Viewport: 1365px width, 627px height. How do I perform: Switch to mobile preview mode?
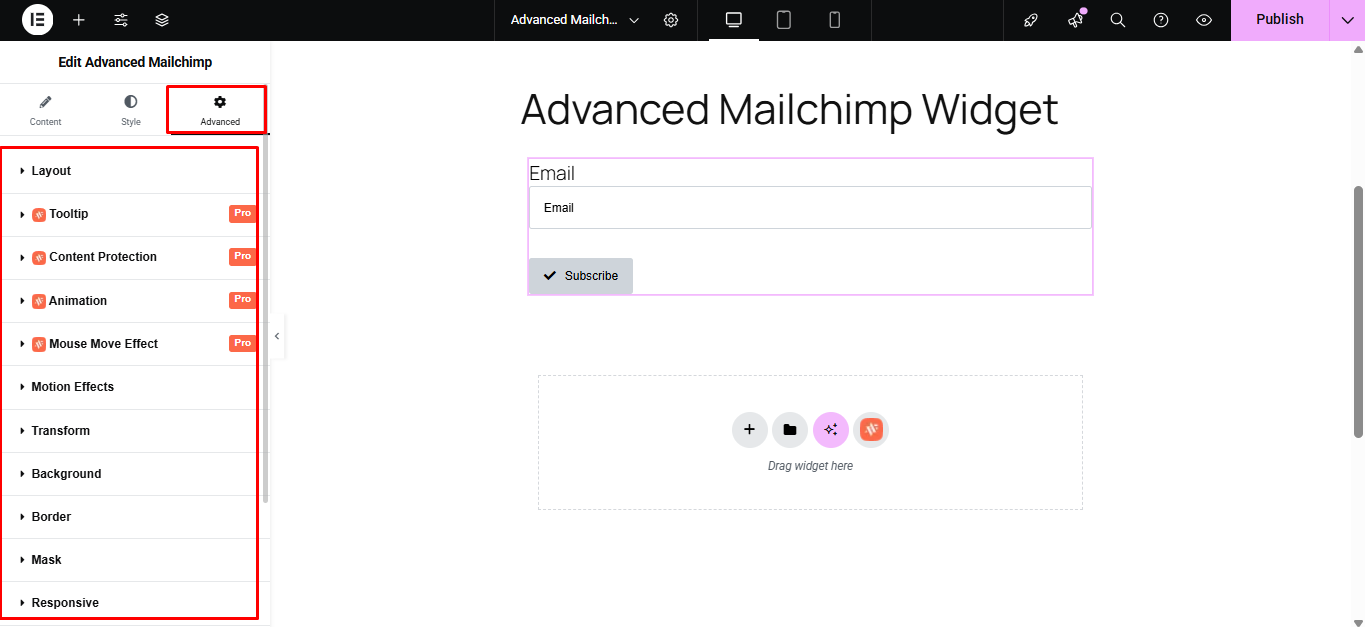click(835, 20)
